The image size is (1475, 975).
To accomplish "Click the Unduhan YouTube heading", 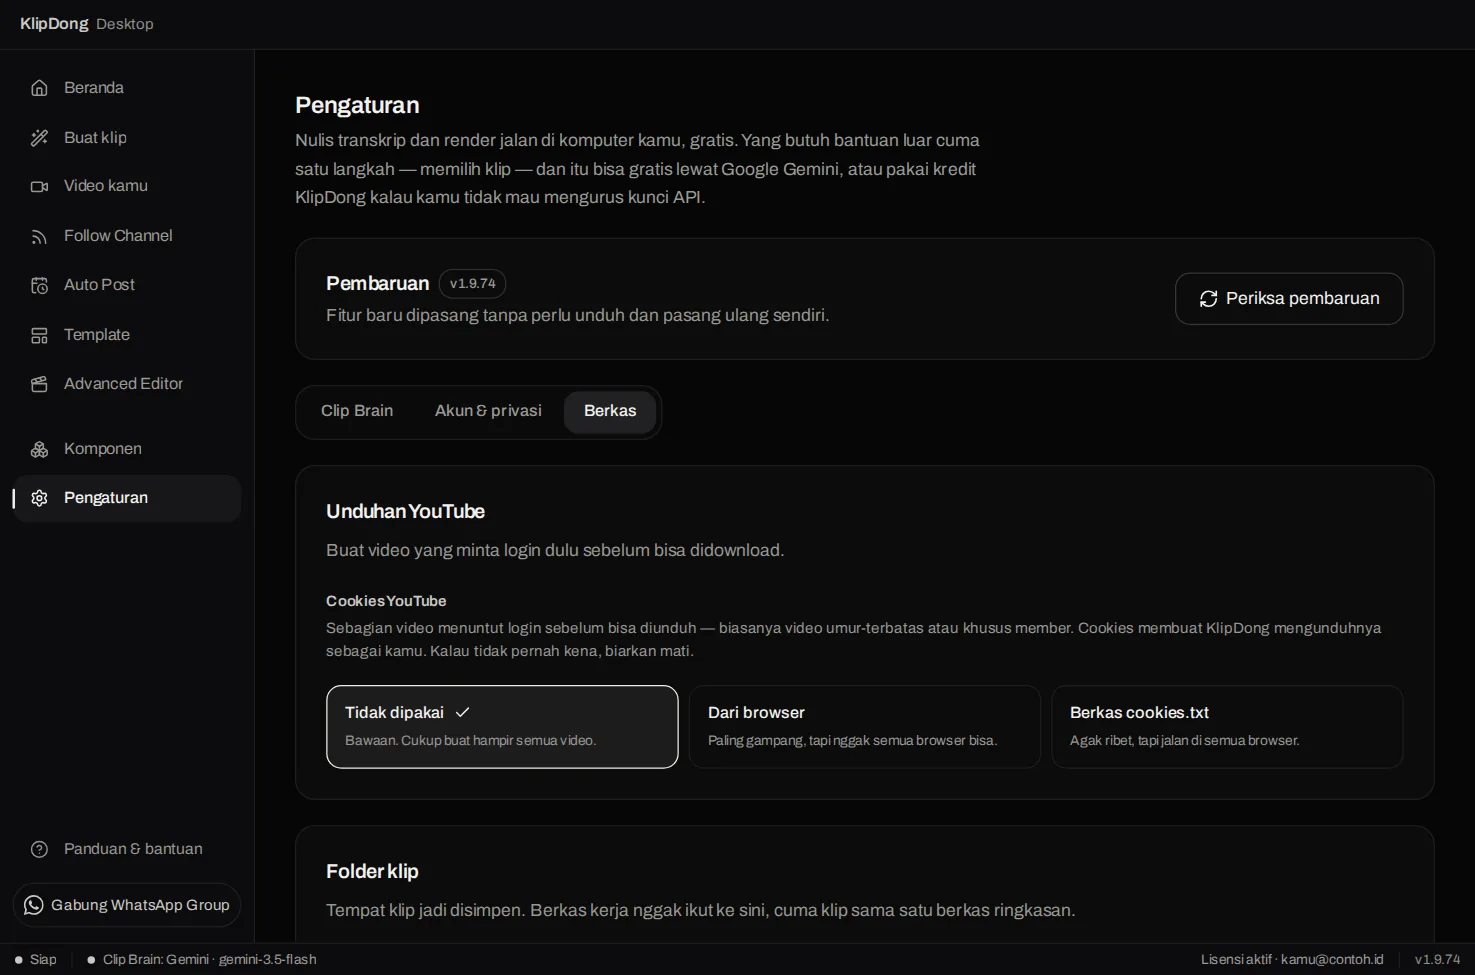I will point(405,512).
